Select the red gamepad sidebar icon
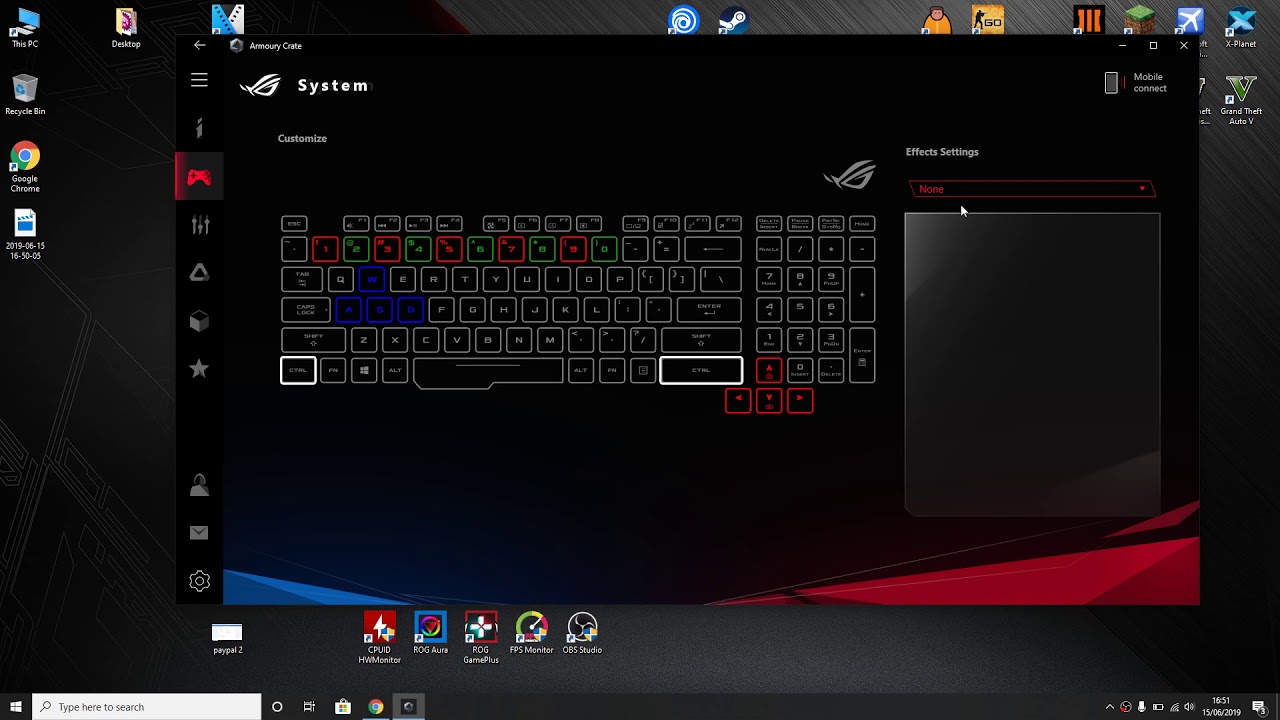The width and height of the screenshot is (1280, 720). 199,178
